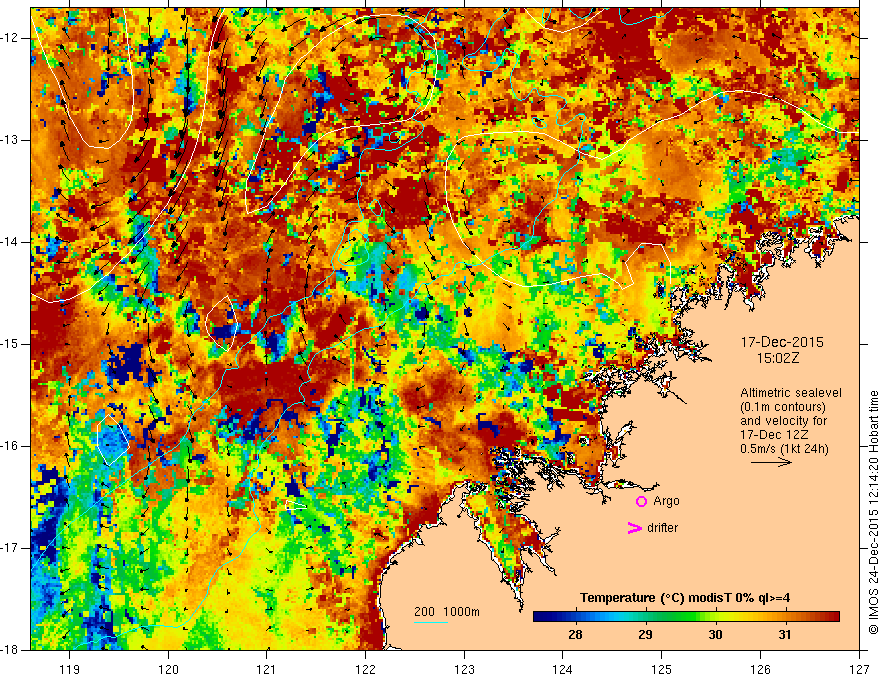Click the longitude axis label '121'
880x680 pixels.
tap(267, 669)
